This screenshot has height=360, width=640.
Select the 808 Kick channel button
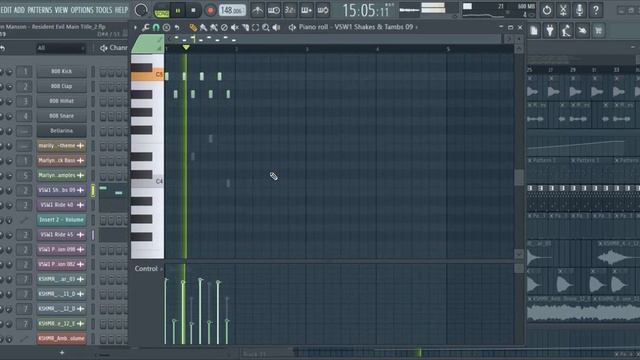(62, 71)
